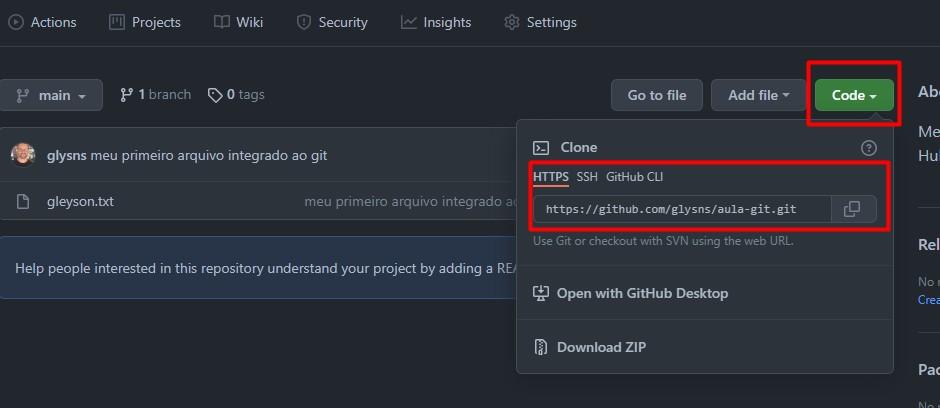The width and height of the screenshot is (940, 408).
Task: Select the HTTPS clone tab
Action: [x=551, y=177]
